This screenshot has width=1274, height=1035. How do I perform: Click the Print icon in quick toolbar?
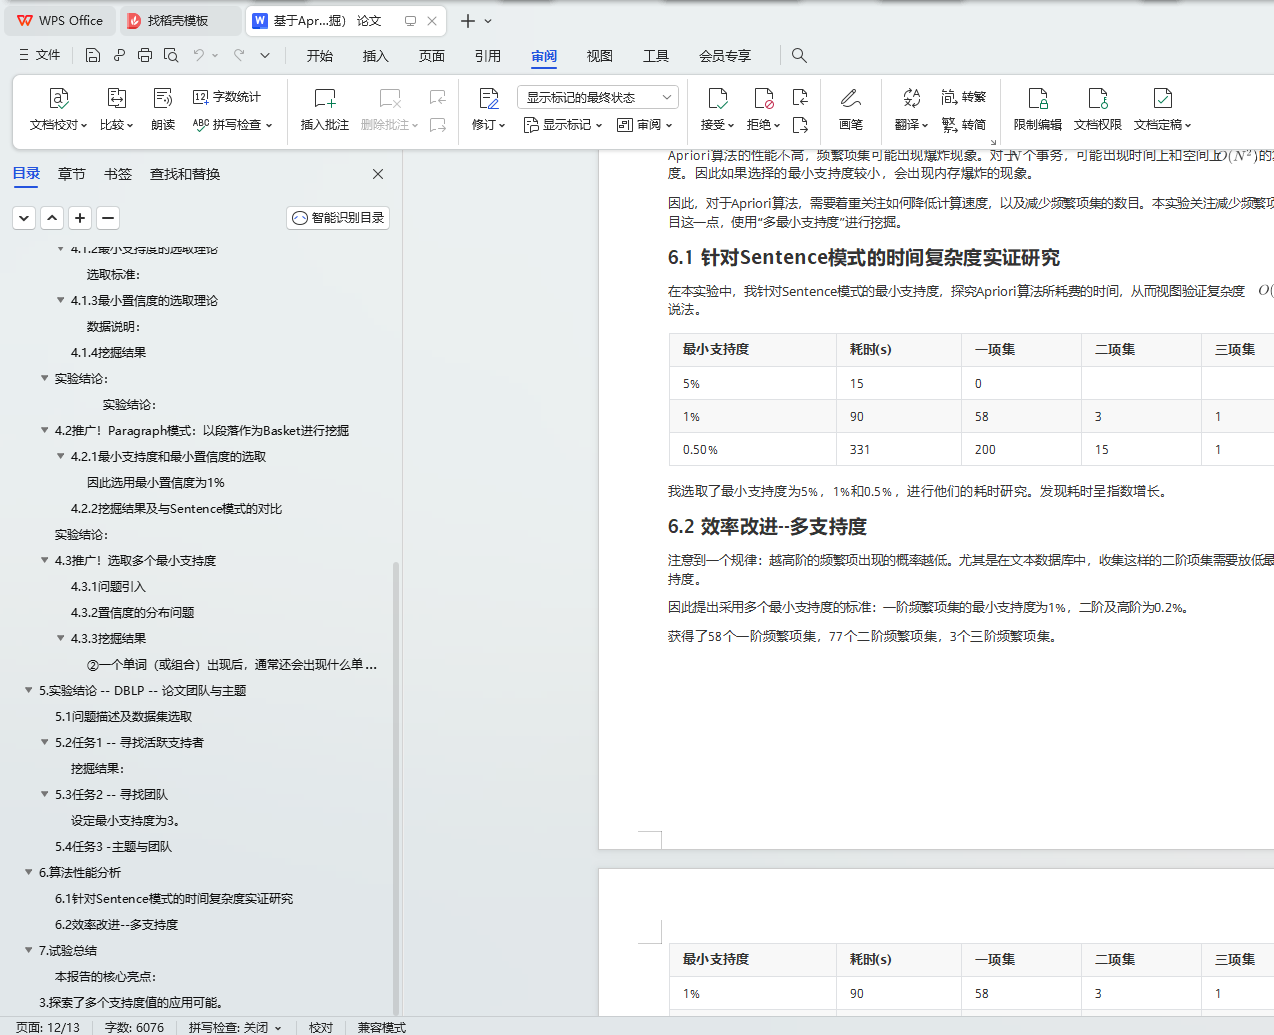pyautogui.click(x=145, y=55)
